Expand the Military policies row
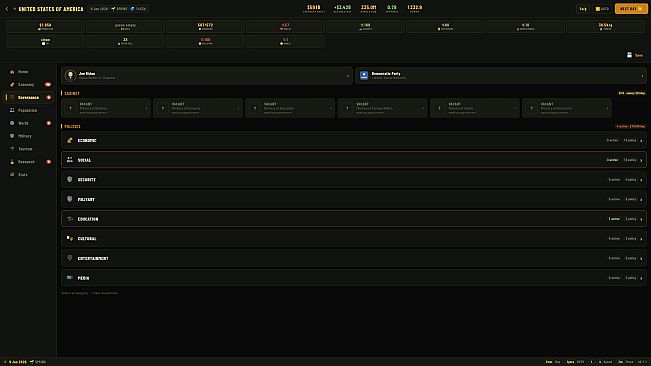This screenshot has height=366, width=651. 354,199
